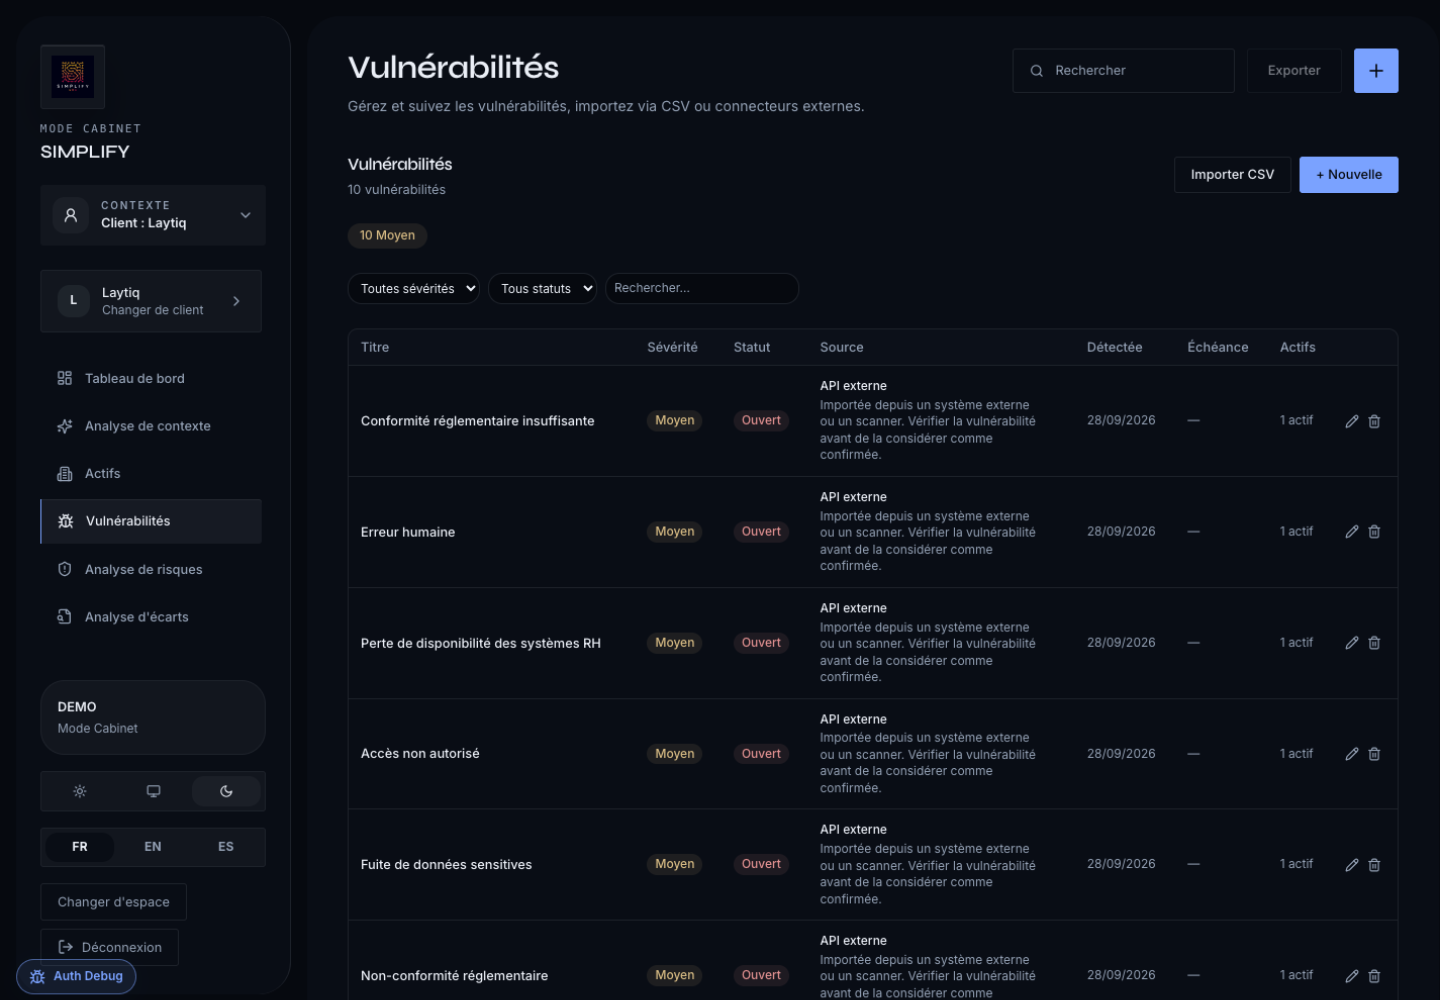This screenshot has width=1440, height=1000.
Task: Edit the Conformité réglementaire insuffisante row
Action: (1352, 421)
